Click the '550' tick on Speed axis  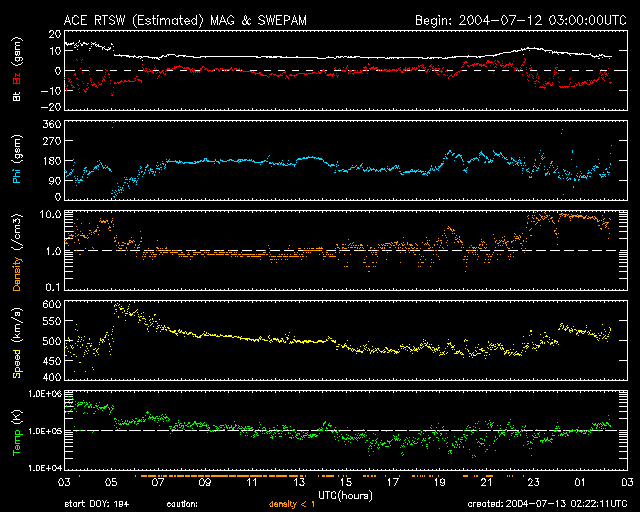pyautogui.click(x=52, y=321)
